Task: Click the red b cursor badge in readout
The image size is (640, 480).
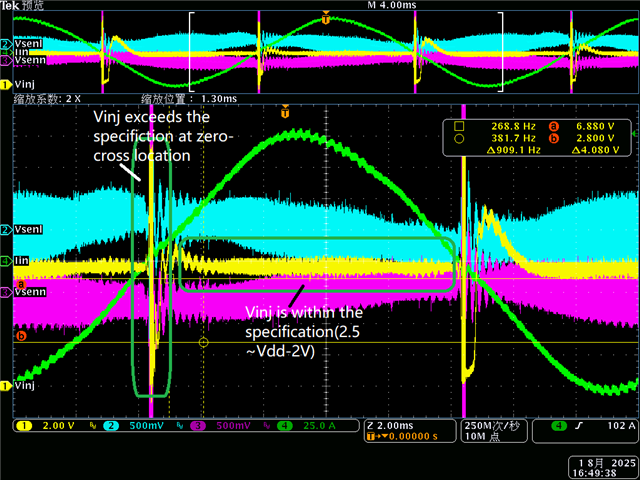Action: pyautogui.click(x=553, y=138)
